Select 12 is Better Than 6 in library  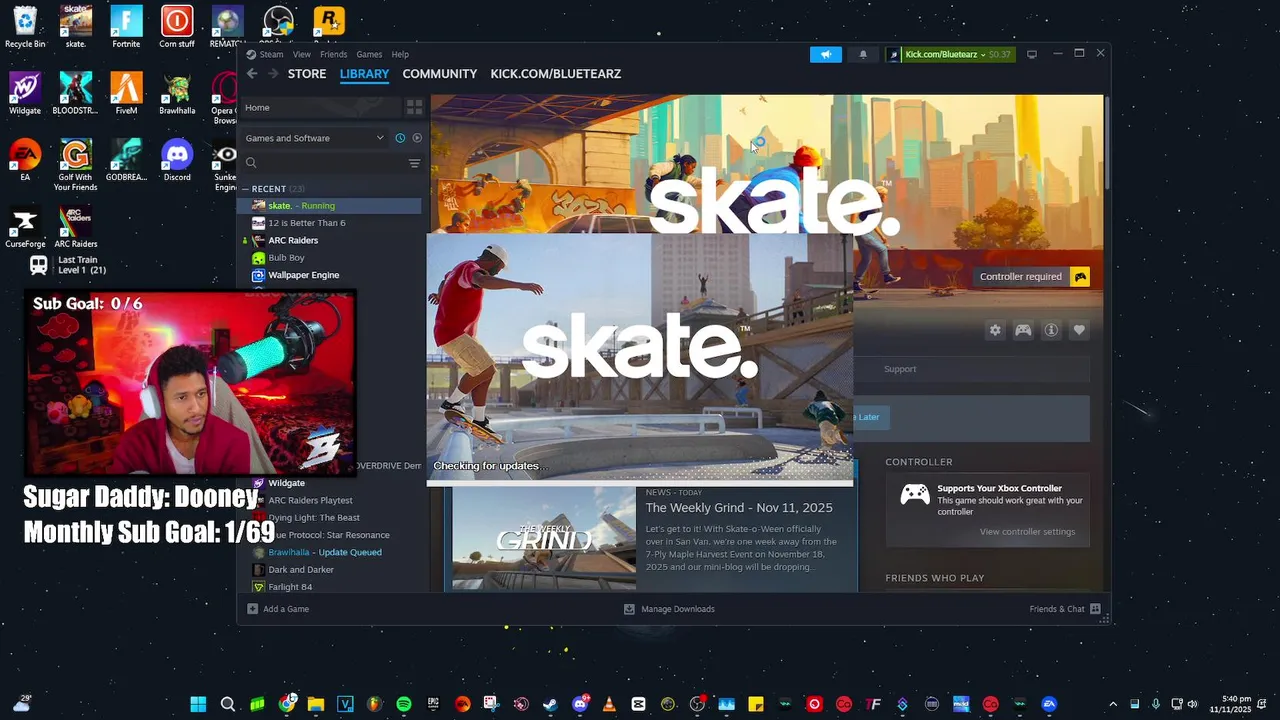click(x=329, y=223)
